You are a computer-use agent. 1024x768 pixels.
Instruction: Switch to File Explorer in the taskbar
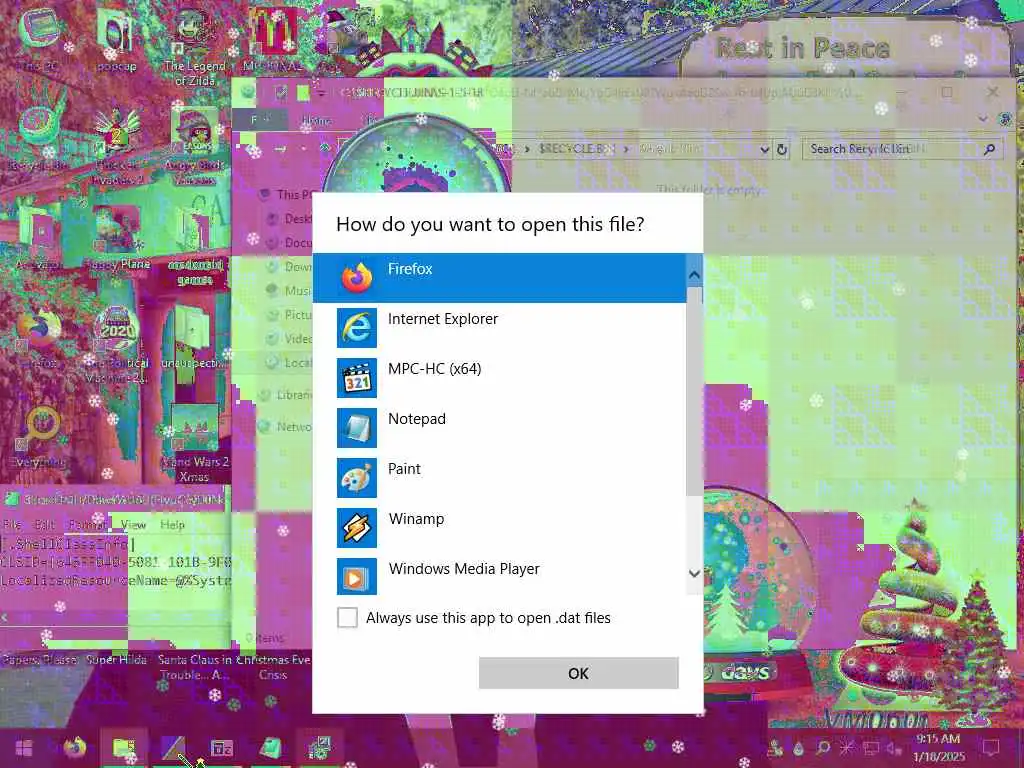tap(124, 748)
